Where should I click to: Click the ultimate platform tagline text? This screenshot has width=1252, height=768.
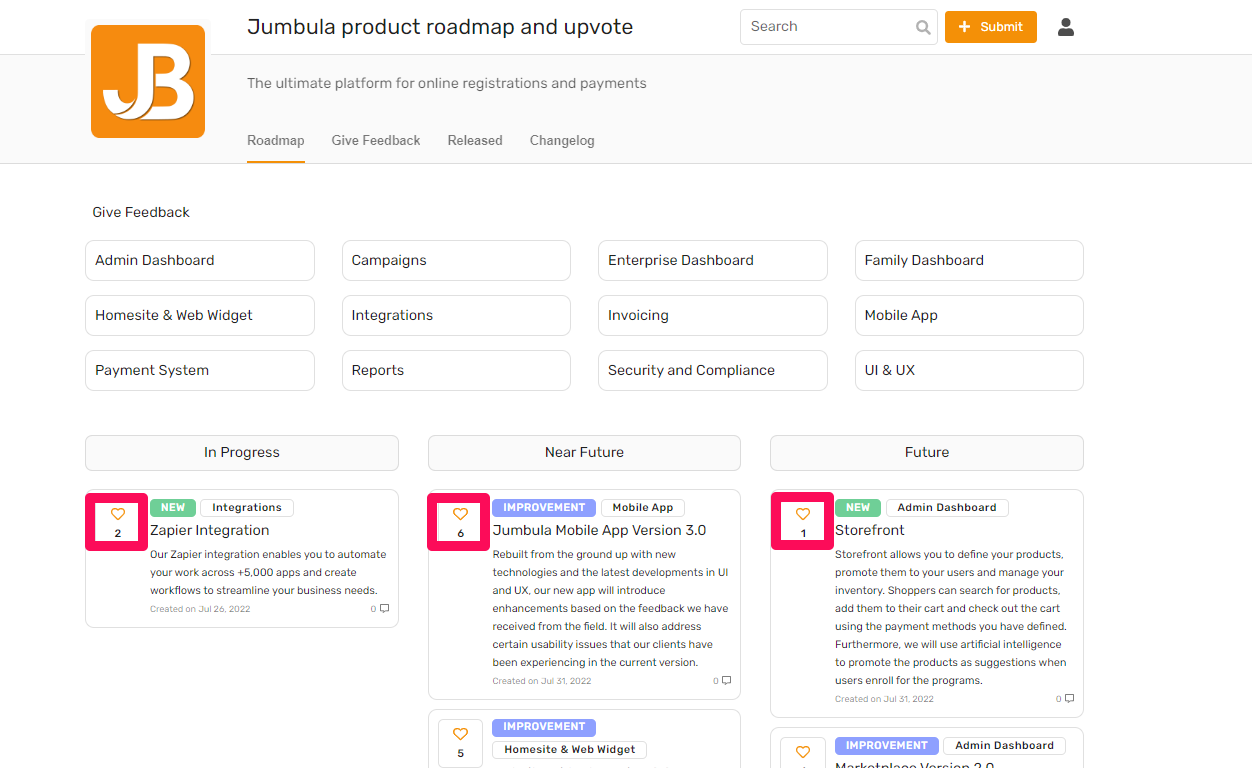[447, 83]
